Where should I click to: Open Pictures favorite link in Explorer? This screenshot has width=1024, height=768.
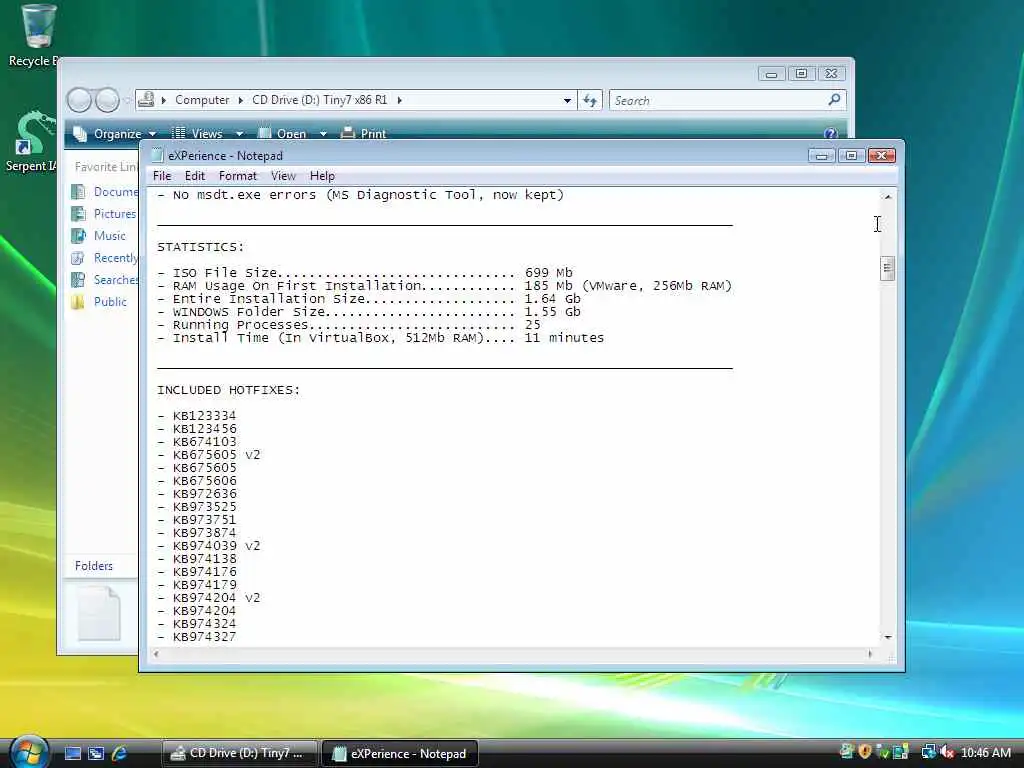pos(104,214)
